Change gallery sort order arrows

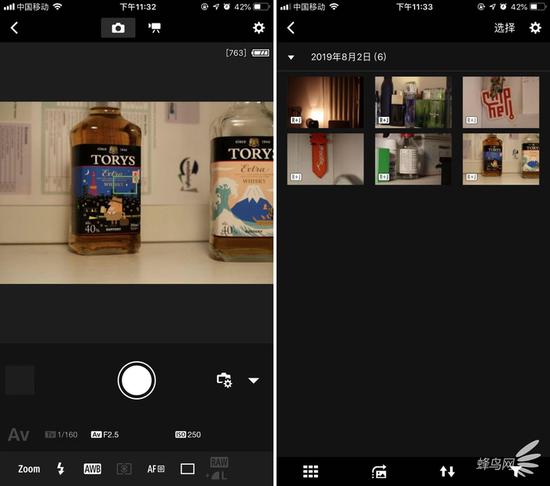[447, 472]
